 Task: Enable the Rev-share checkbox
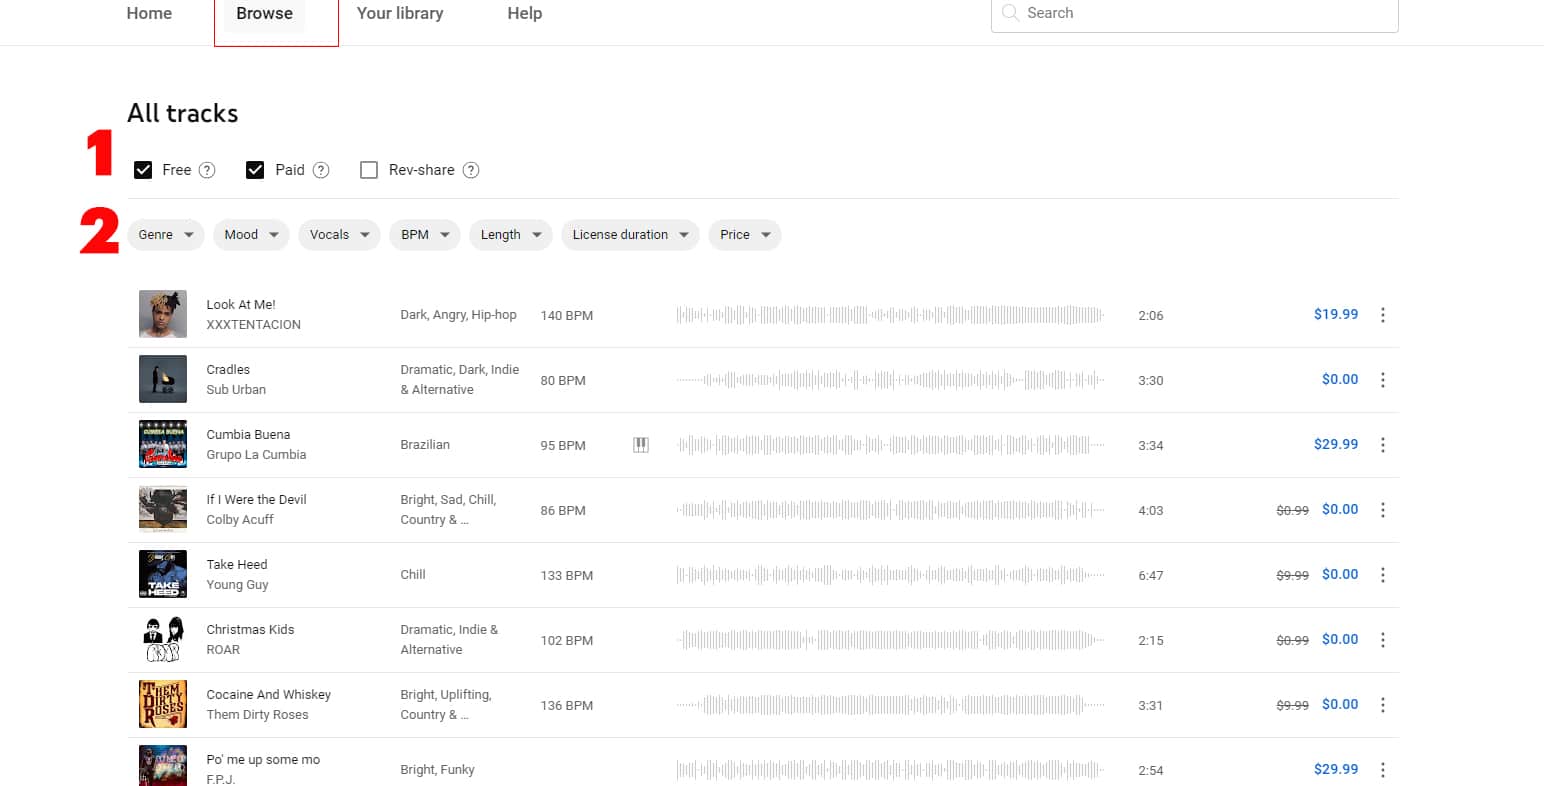[369, 170]
